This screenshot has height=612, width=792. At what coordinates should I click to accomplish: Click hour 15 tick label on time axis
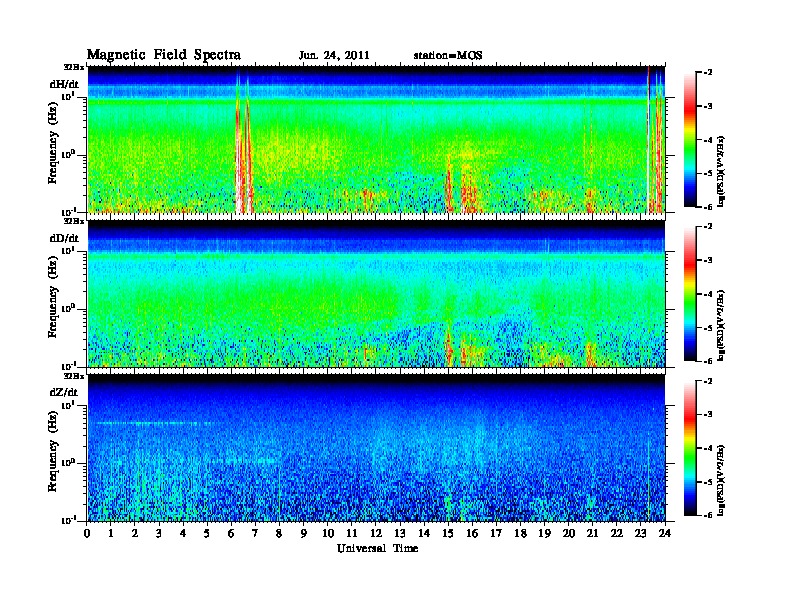click(448, 533)
